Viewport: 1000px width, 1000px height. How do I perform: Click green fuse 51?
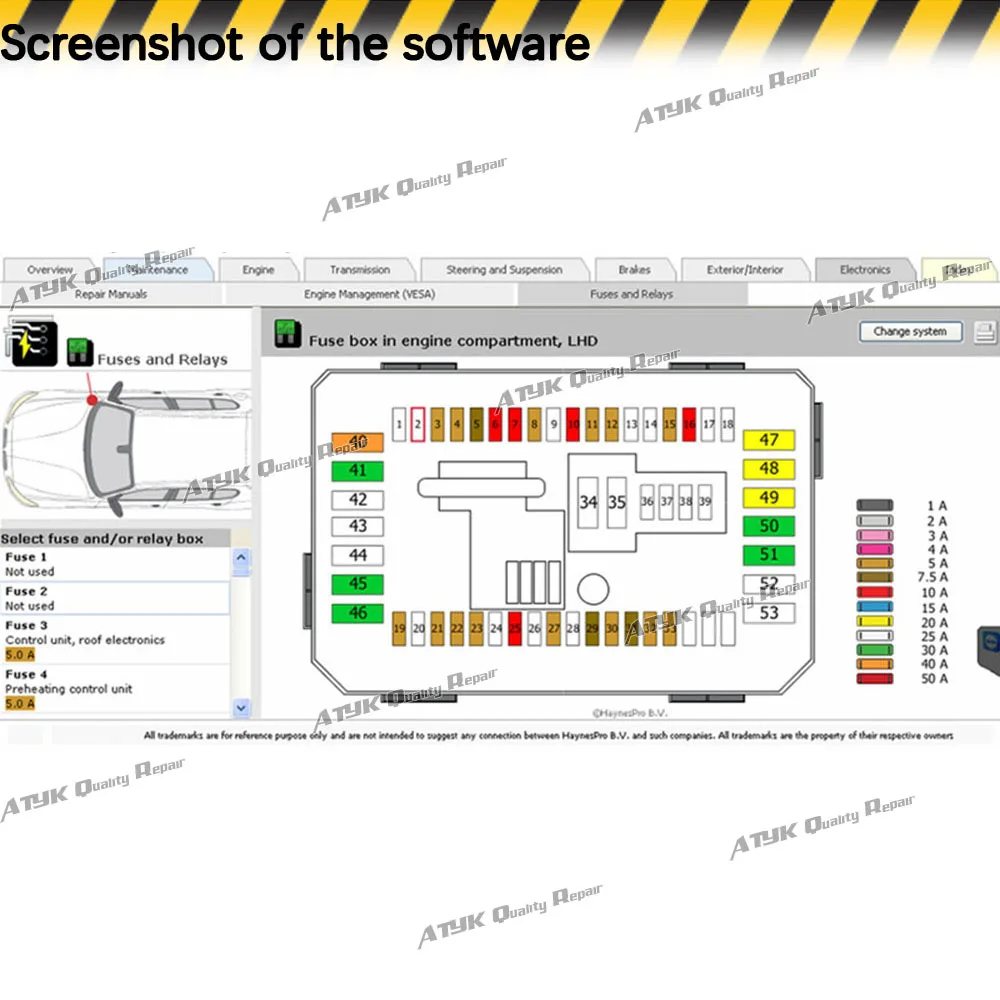tap(769, 555)
